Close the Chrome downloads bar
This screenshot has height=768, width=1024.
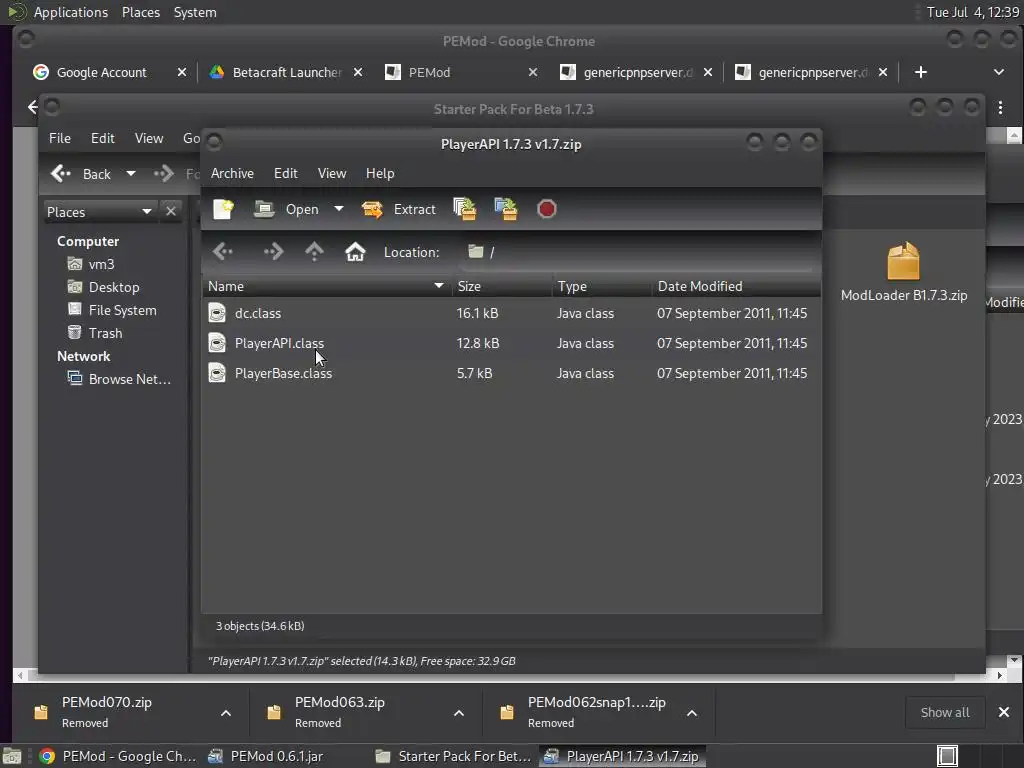pos(1004,712)
